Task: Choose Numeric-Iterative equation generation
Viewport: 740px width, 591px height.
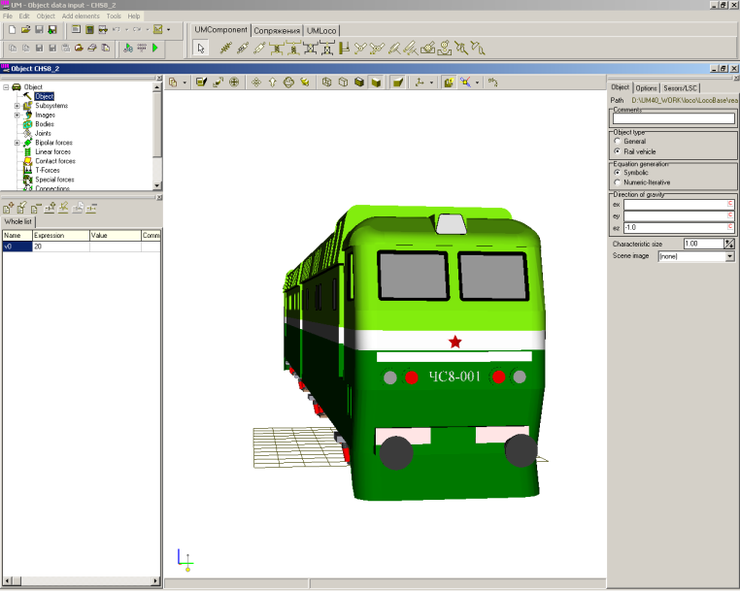Action: click(617, 182)
